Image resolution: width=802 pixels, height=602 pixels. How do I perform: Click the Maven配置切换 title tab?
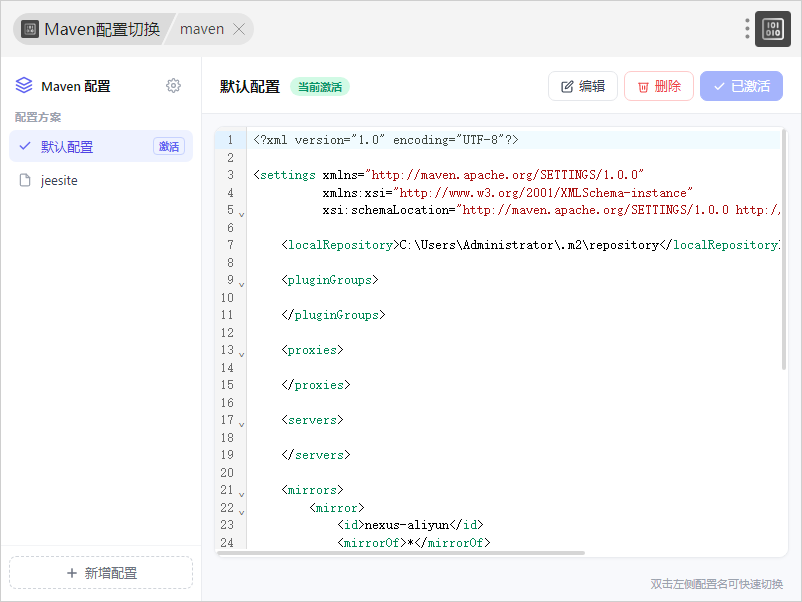click(92, 29)
